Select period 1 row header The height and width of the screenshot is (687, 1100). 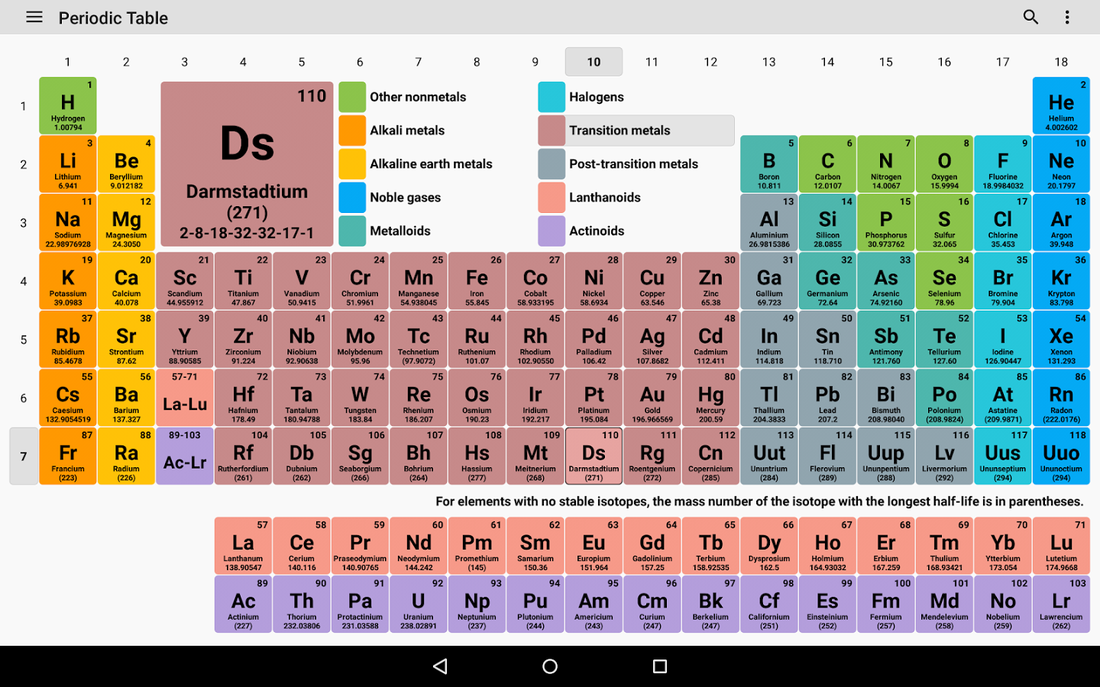[x=23, y=106]
